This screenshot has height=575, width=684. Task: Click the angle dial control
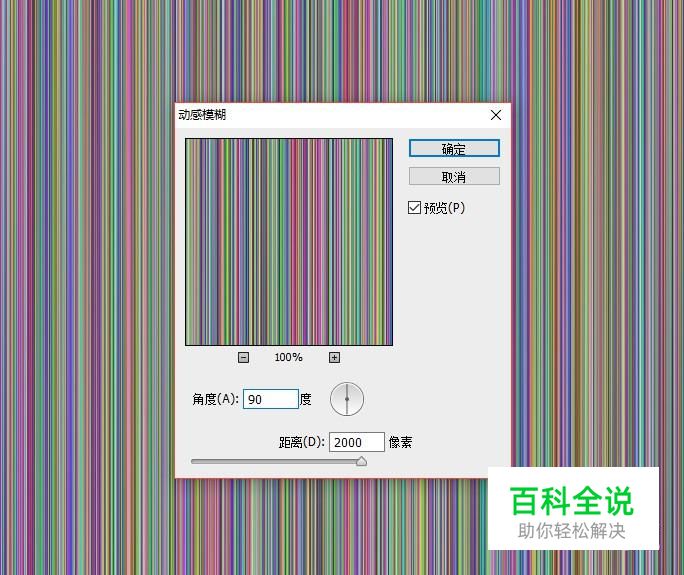[347, 399]
